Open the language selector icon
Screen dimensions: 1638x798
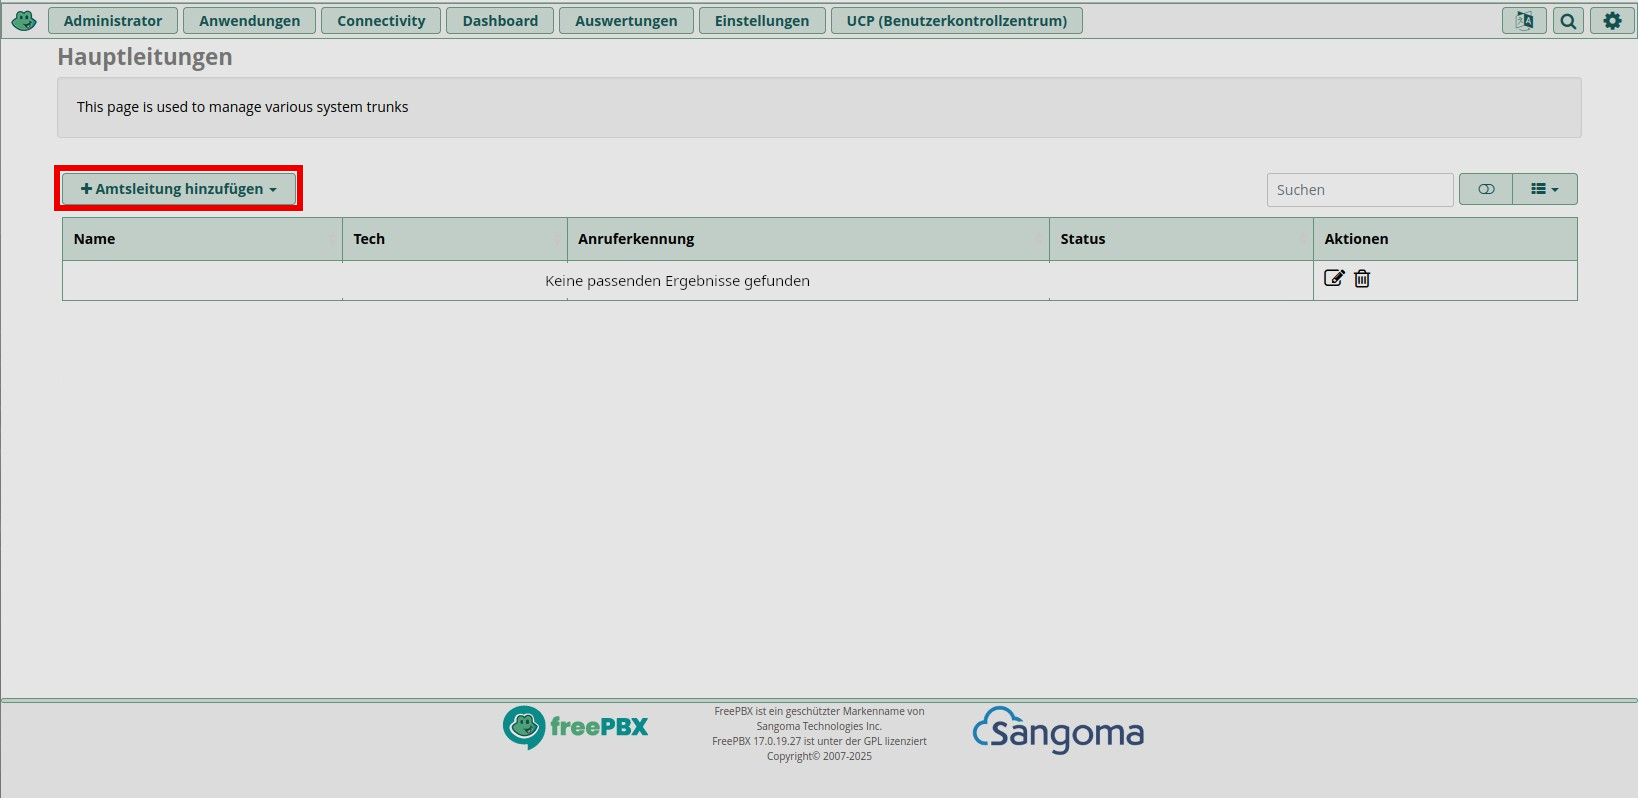[1524, 21]
